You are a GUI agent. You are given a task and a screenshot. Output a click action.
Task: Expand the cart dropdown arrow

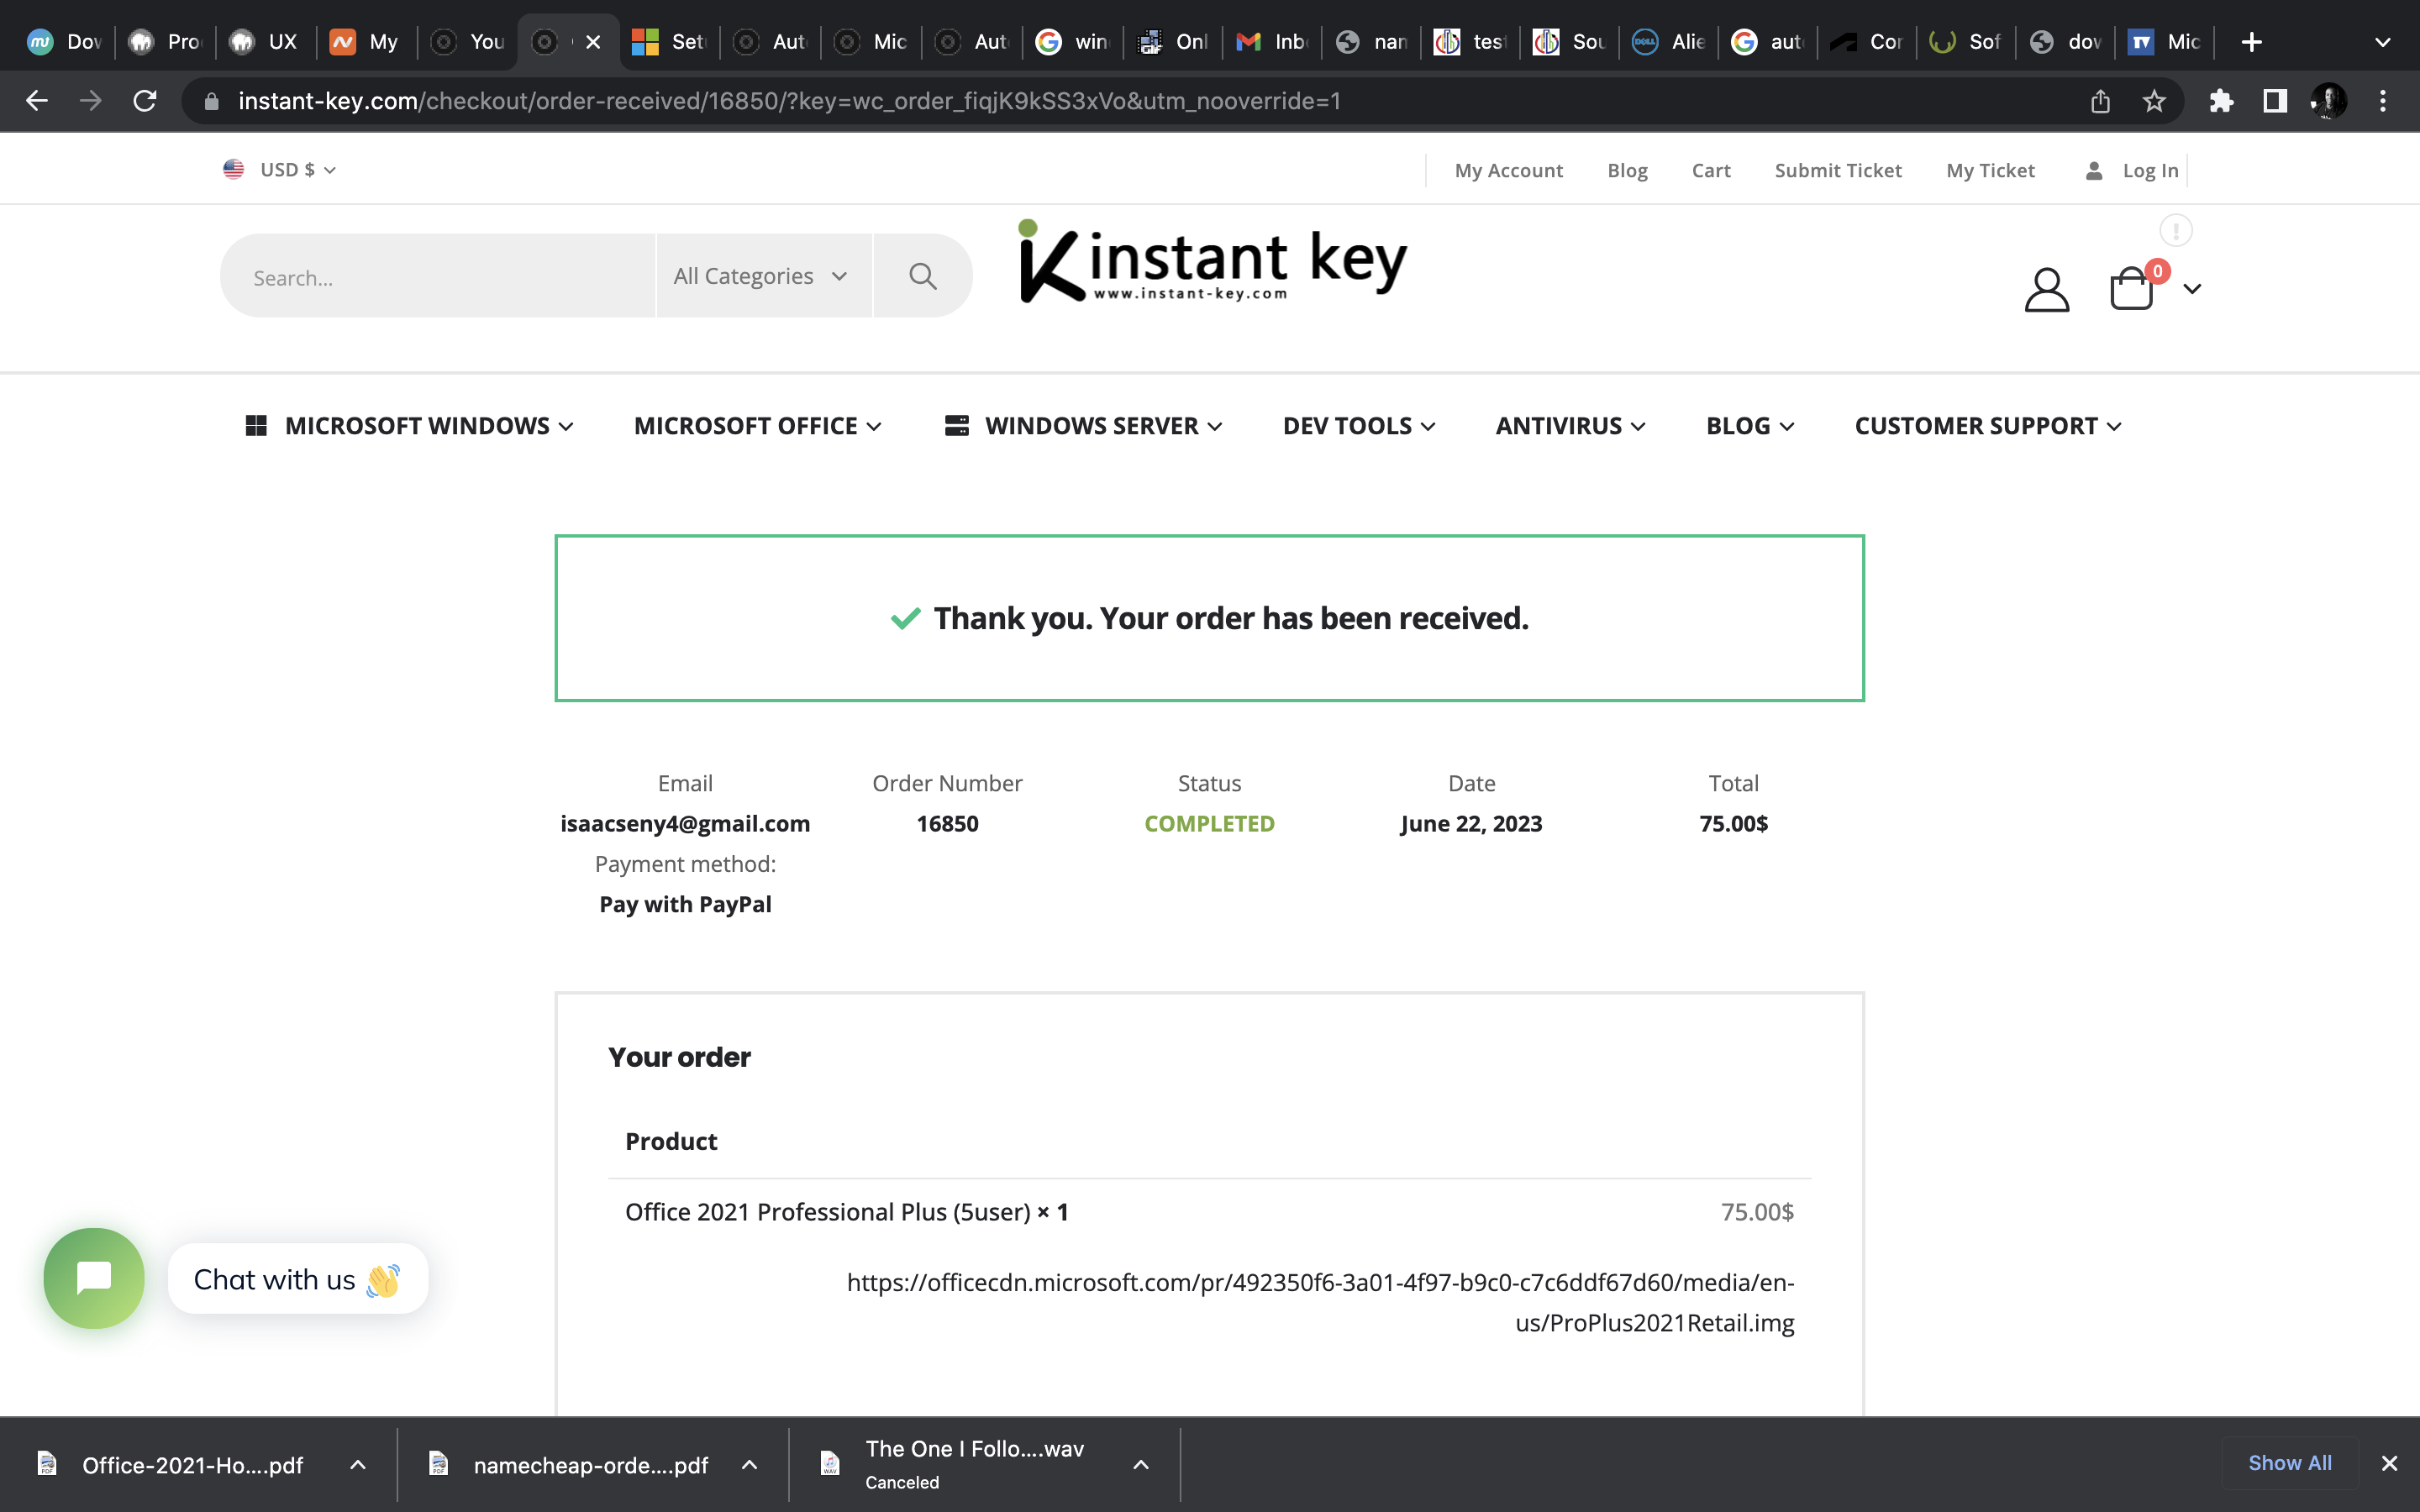2192,289
